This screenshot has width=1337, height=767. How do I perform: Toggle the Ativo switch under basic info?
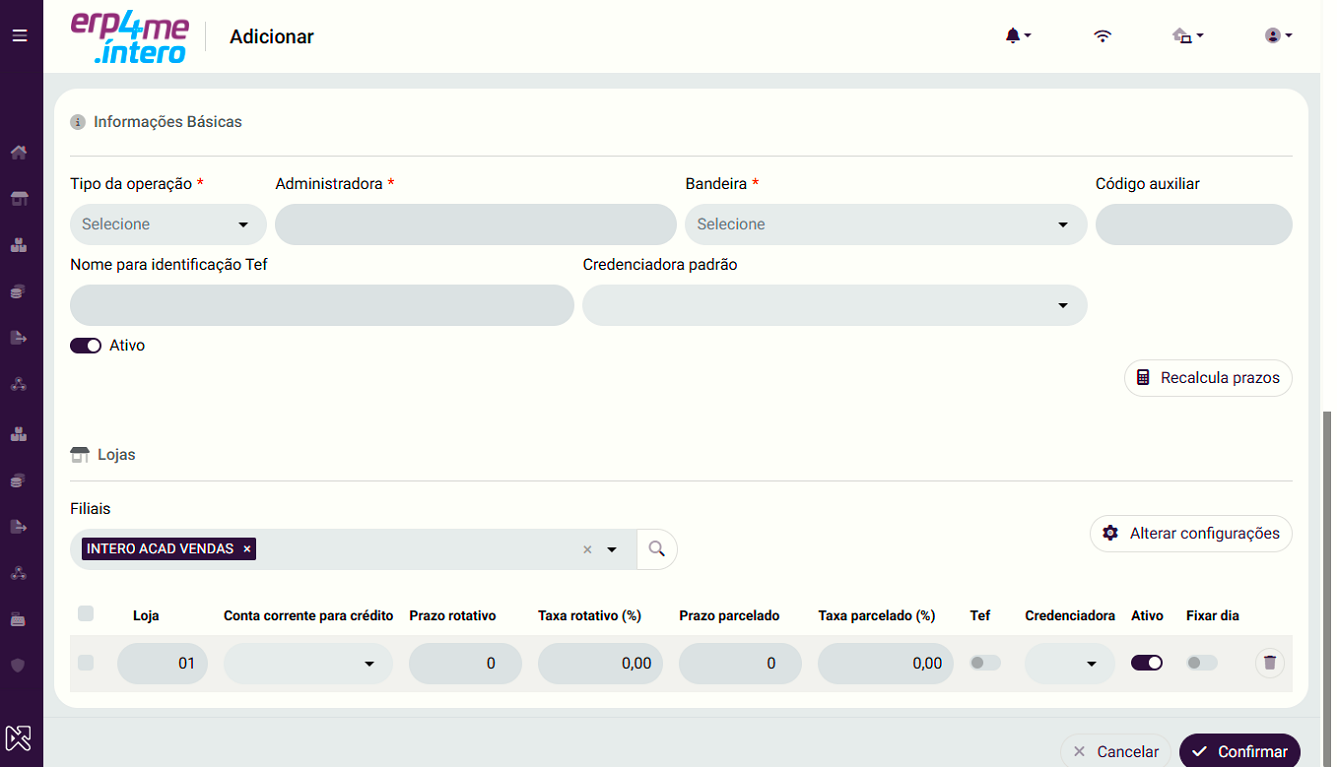[x=86, y=345]
